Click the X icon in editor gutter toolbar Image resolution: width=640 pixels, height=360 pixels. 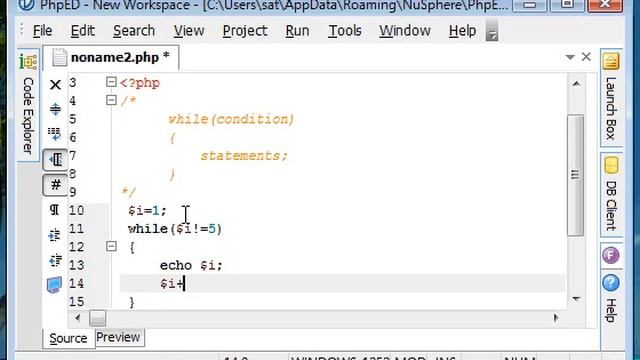tap(55, 85)
